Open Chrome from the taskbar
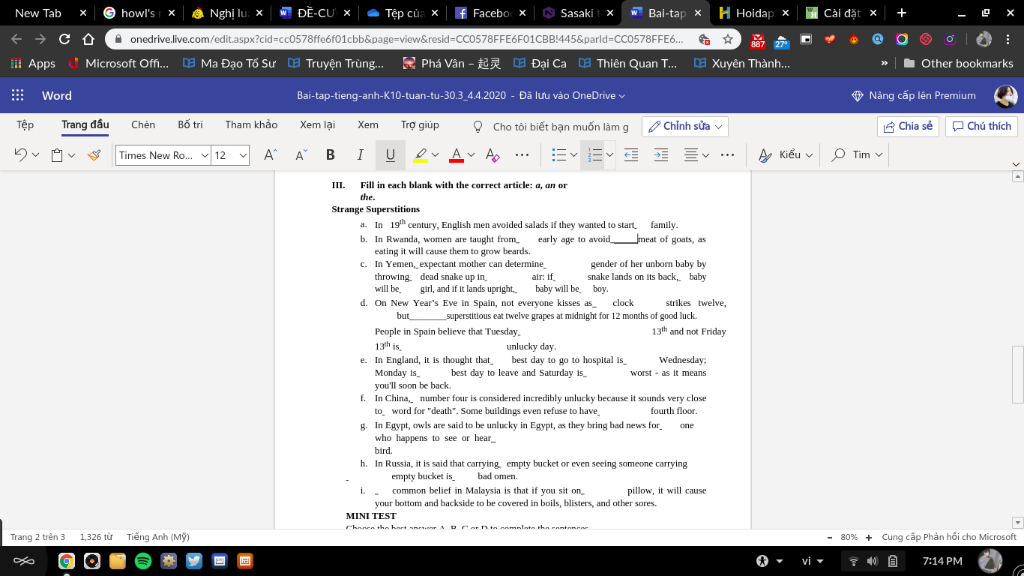Screen dimensions: 1024x576 point(66,561)
